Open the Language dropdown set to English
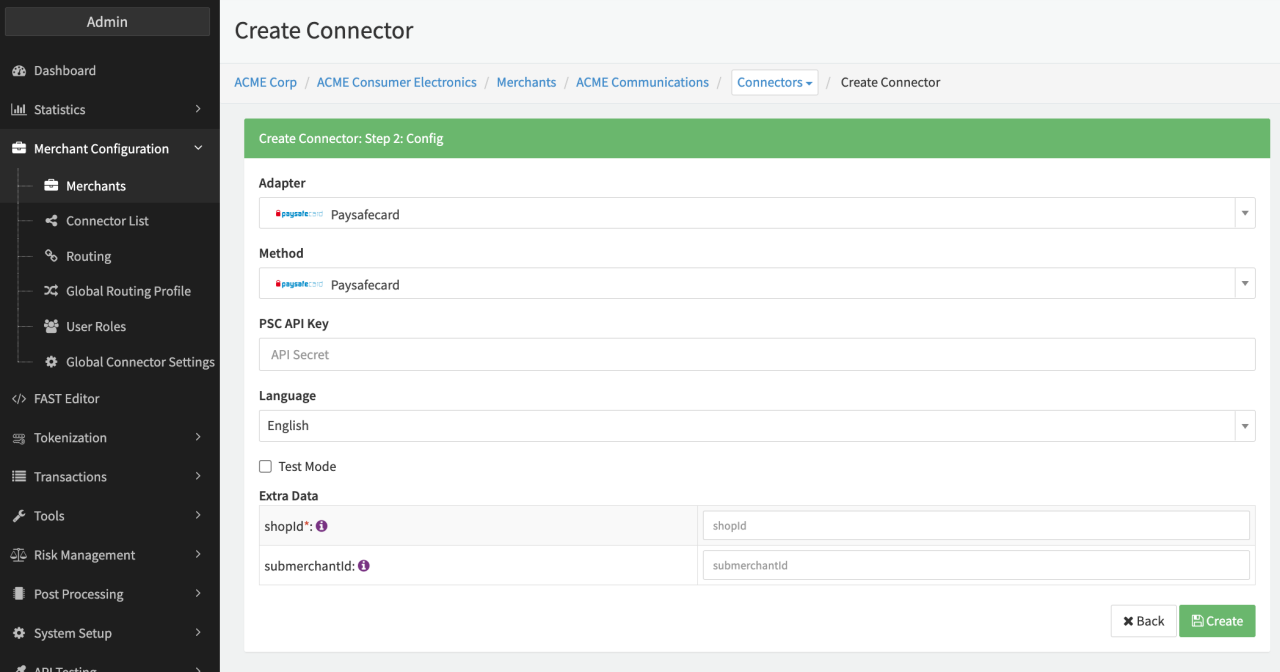The width and height of the screenshot is (1280, 672). pyautogui.click(x=756, y=426)
